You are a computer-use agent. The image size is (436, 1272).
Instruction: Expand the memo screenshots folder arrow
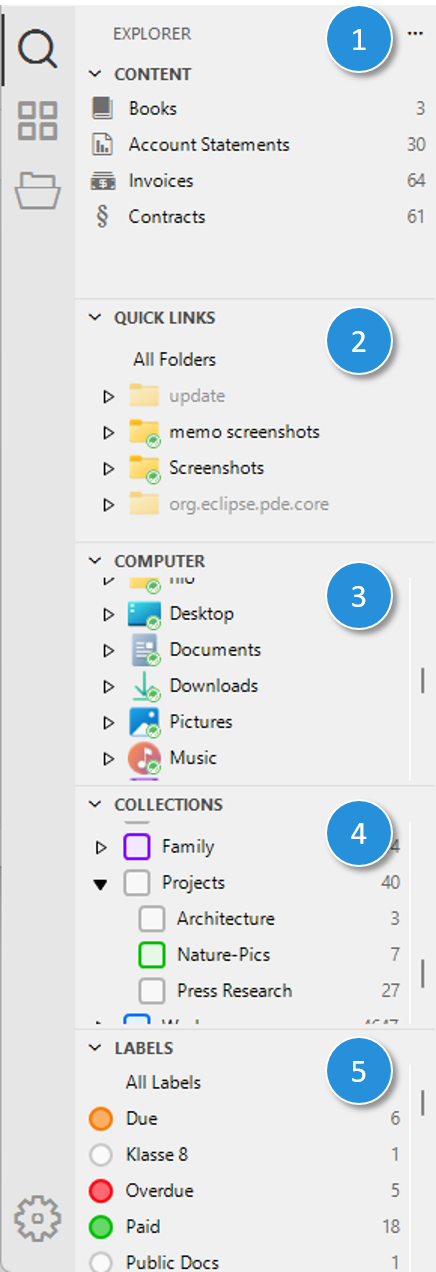tap(109, 433)
